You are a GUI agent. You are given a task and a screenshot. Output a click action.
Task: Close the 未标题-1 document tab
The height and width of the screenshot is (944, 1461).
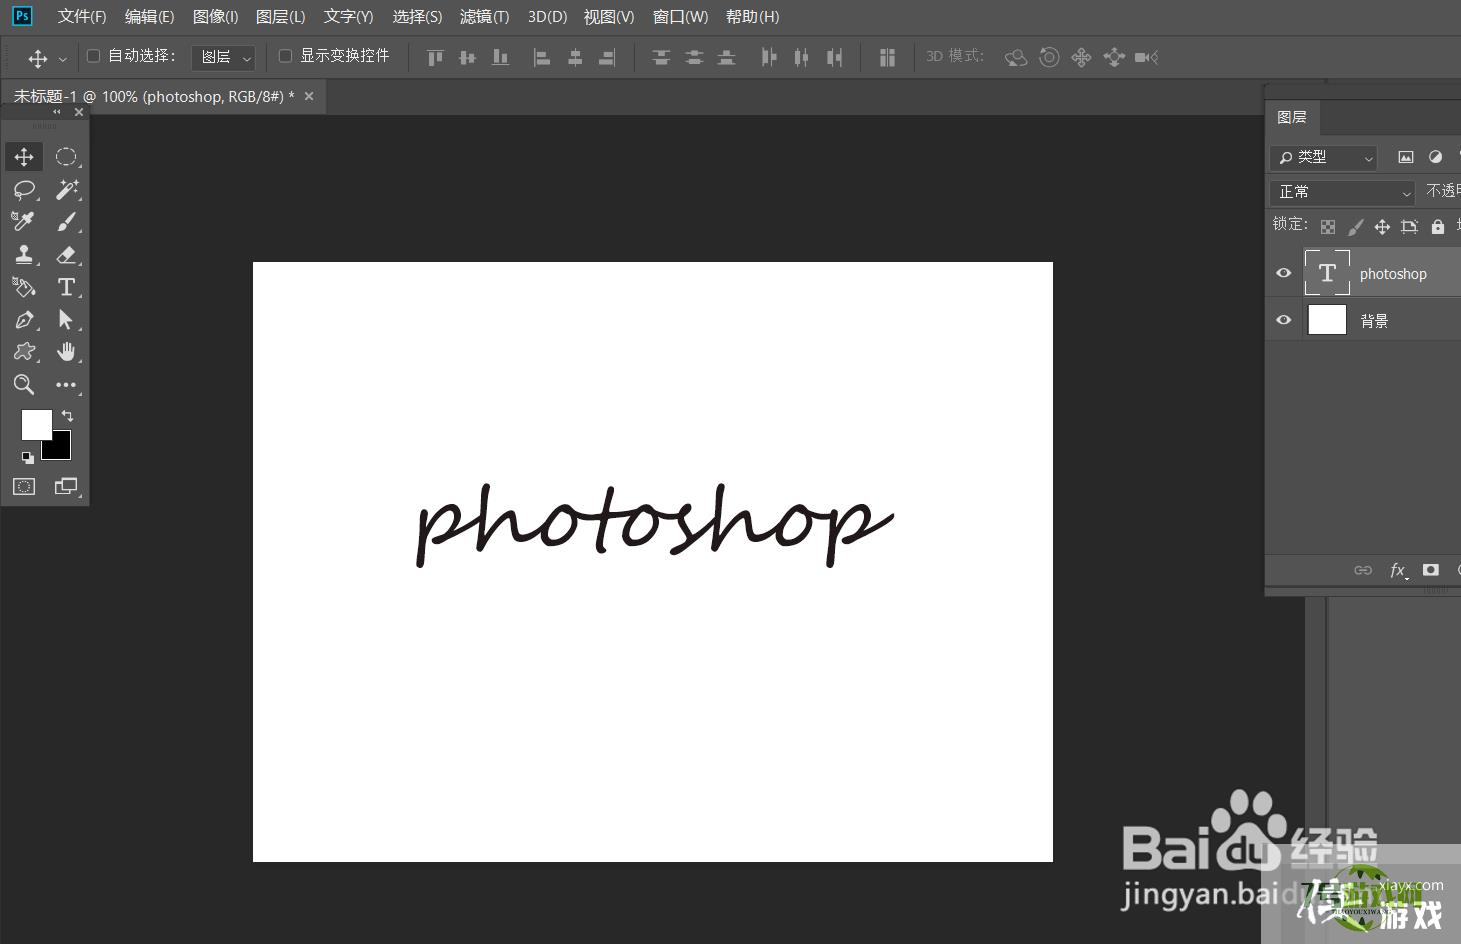pyautogui.click(x=309, y=97)
